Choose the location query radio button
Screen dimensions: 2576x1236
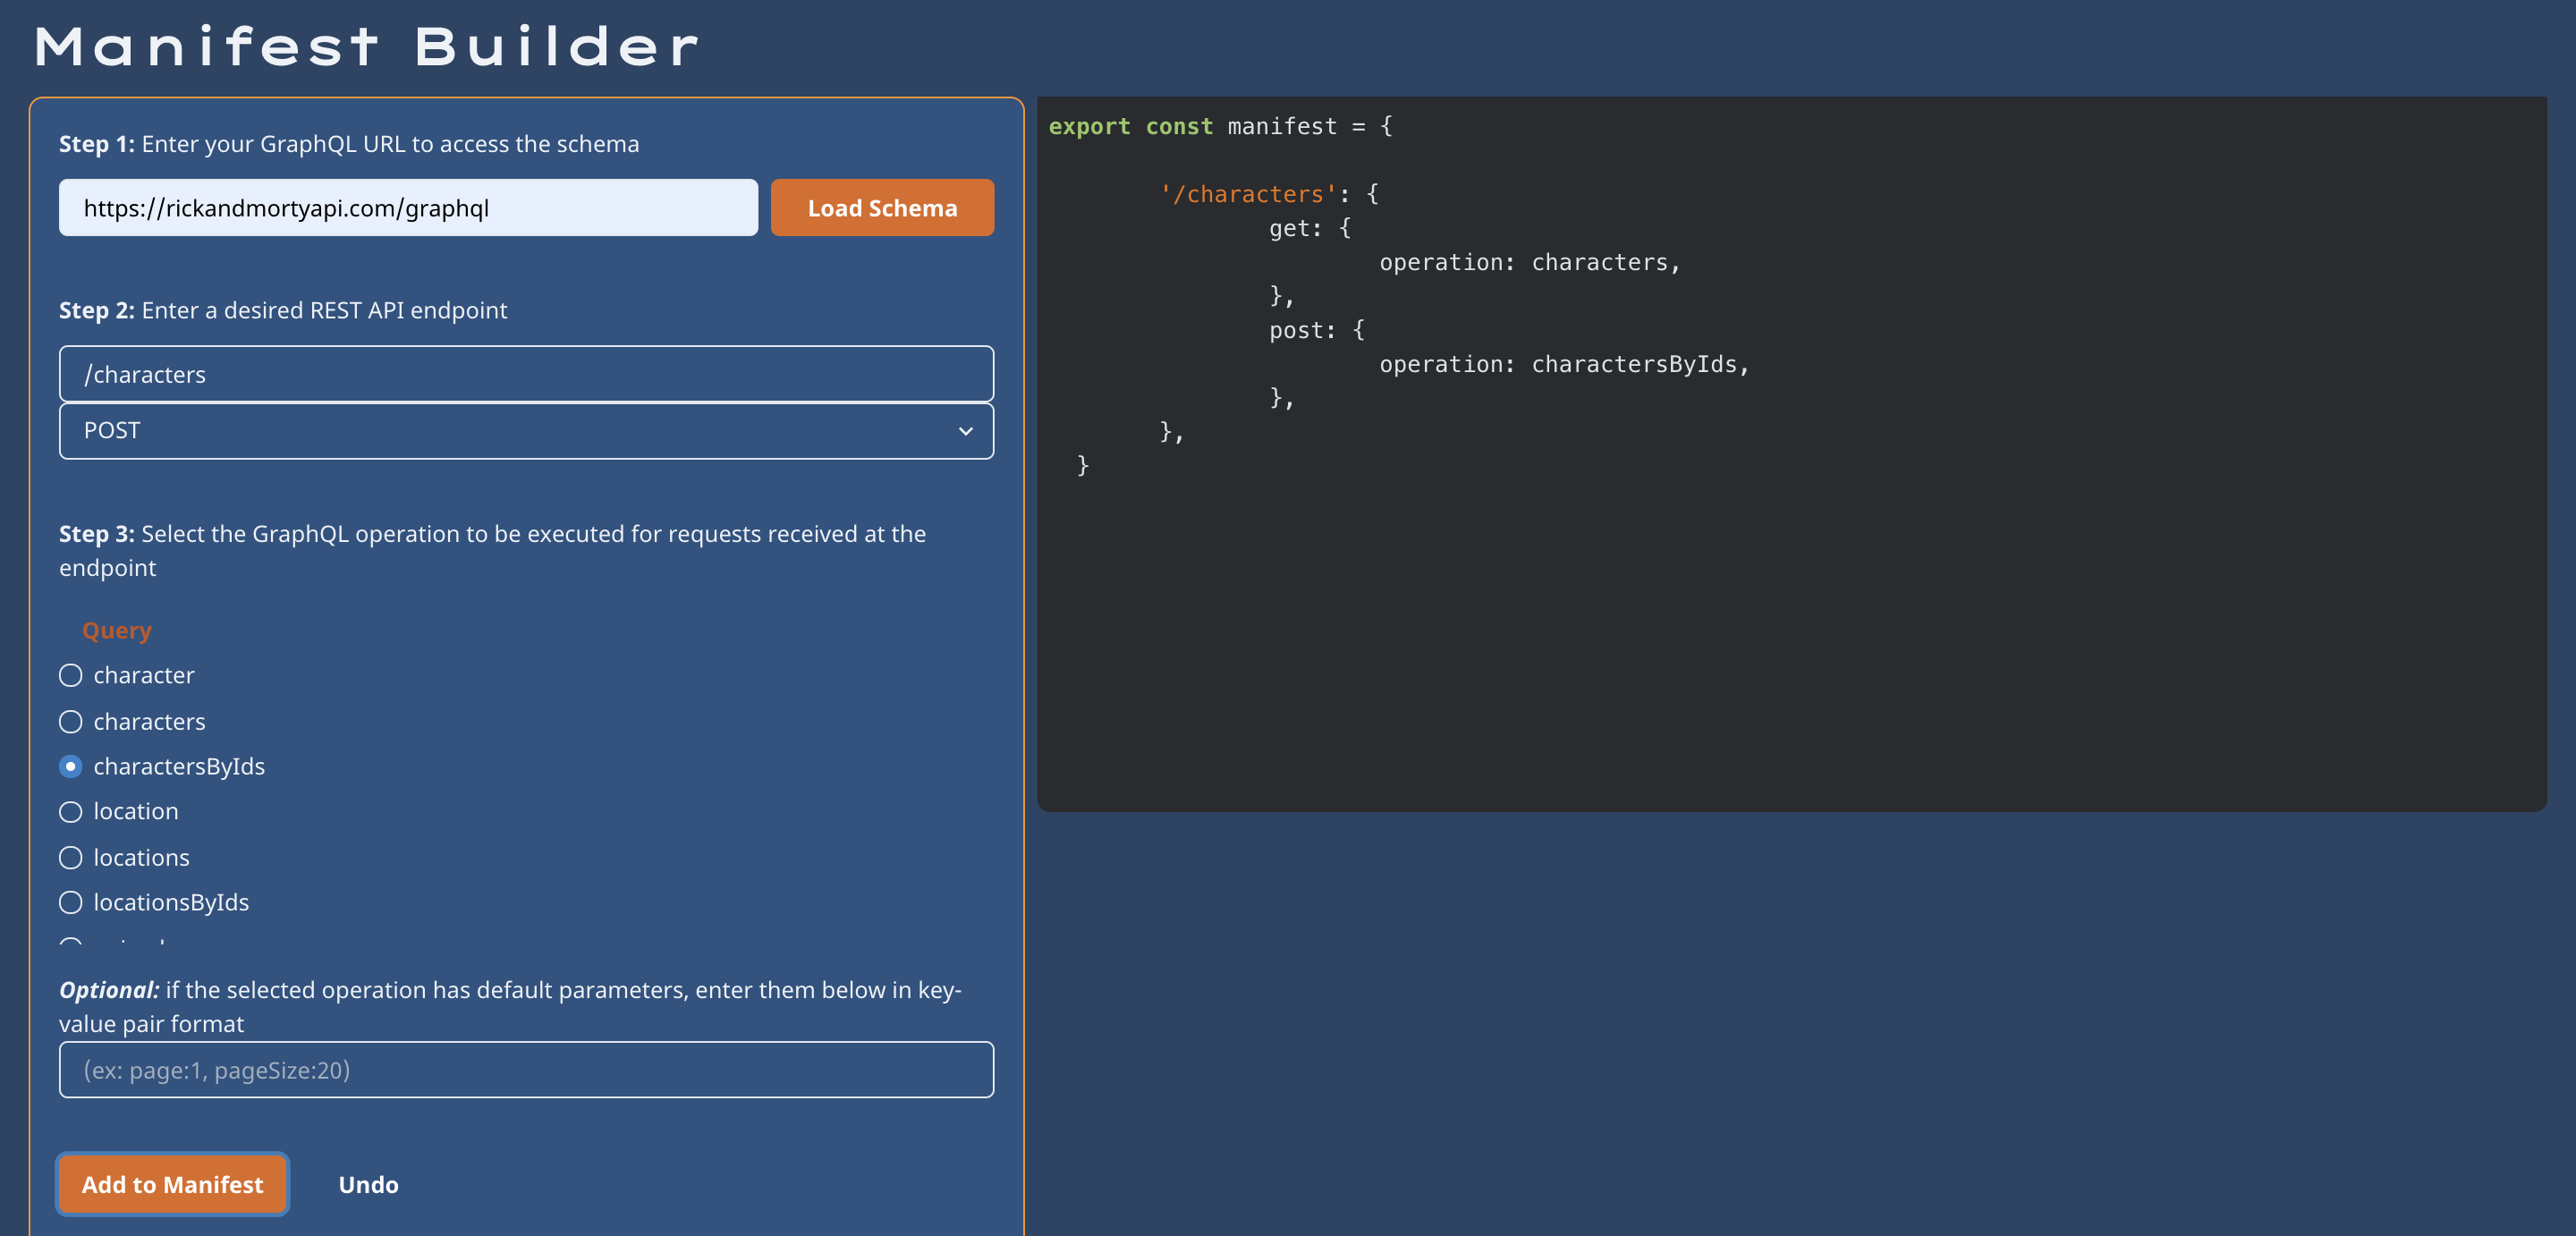click(71, 811)
